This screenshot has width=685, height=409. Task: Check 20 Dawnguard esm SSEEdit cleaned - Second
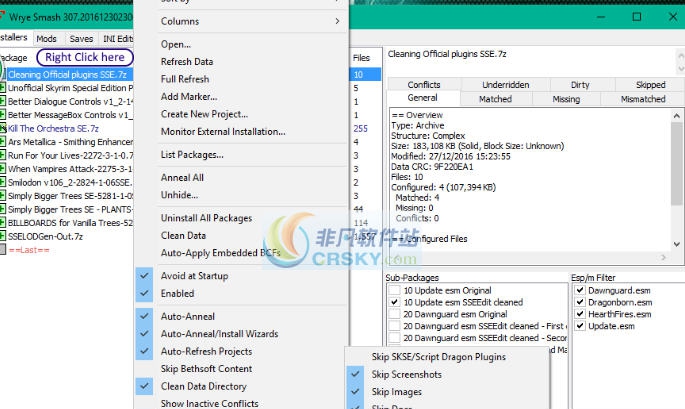tap(394, 338)
